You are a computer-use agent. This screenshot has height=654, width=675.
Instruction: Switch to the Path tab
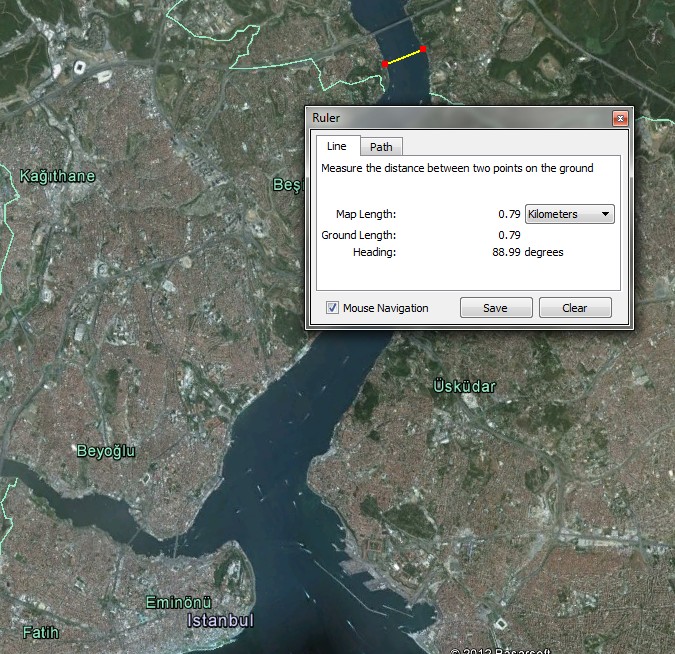tap(381, 147)
